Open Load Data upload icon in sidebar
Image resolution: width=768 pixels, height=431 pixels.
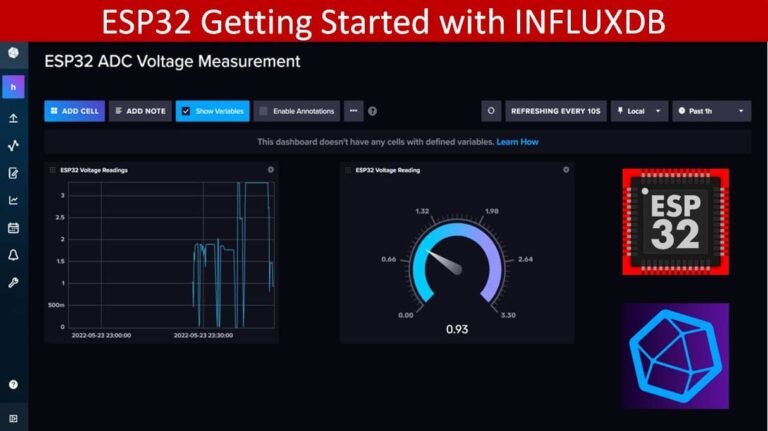pos(13,118)
